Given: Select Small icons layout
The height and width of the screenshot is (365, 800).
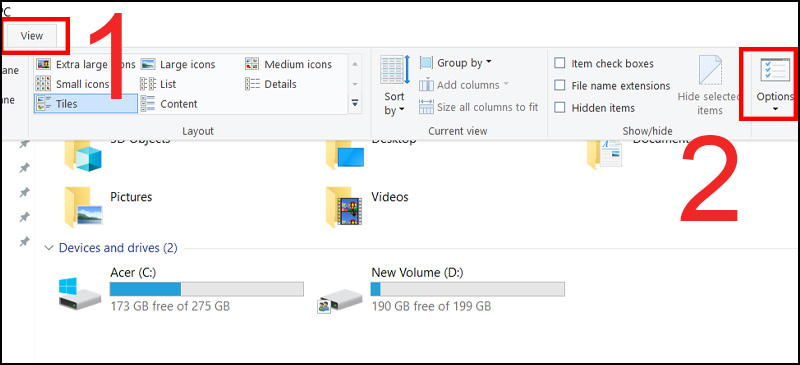Looking at the screenshot, I should click(x=72, y=84).
